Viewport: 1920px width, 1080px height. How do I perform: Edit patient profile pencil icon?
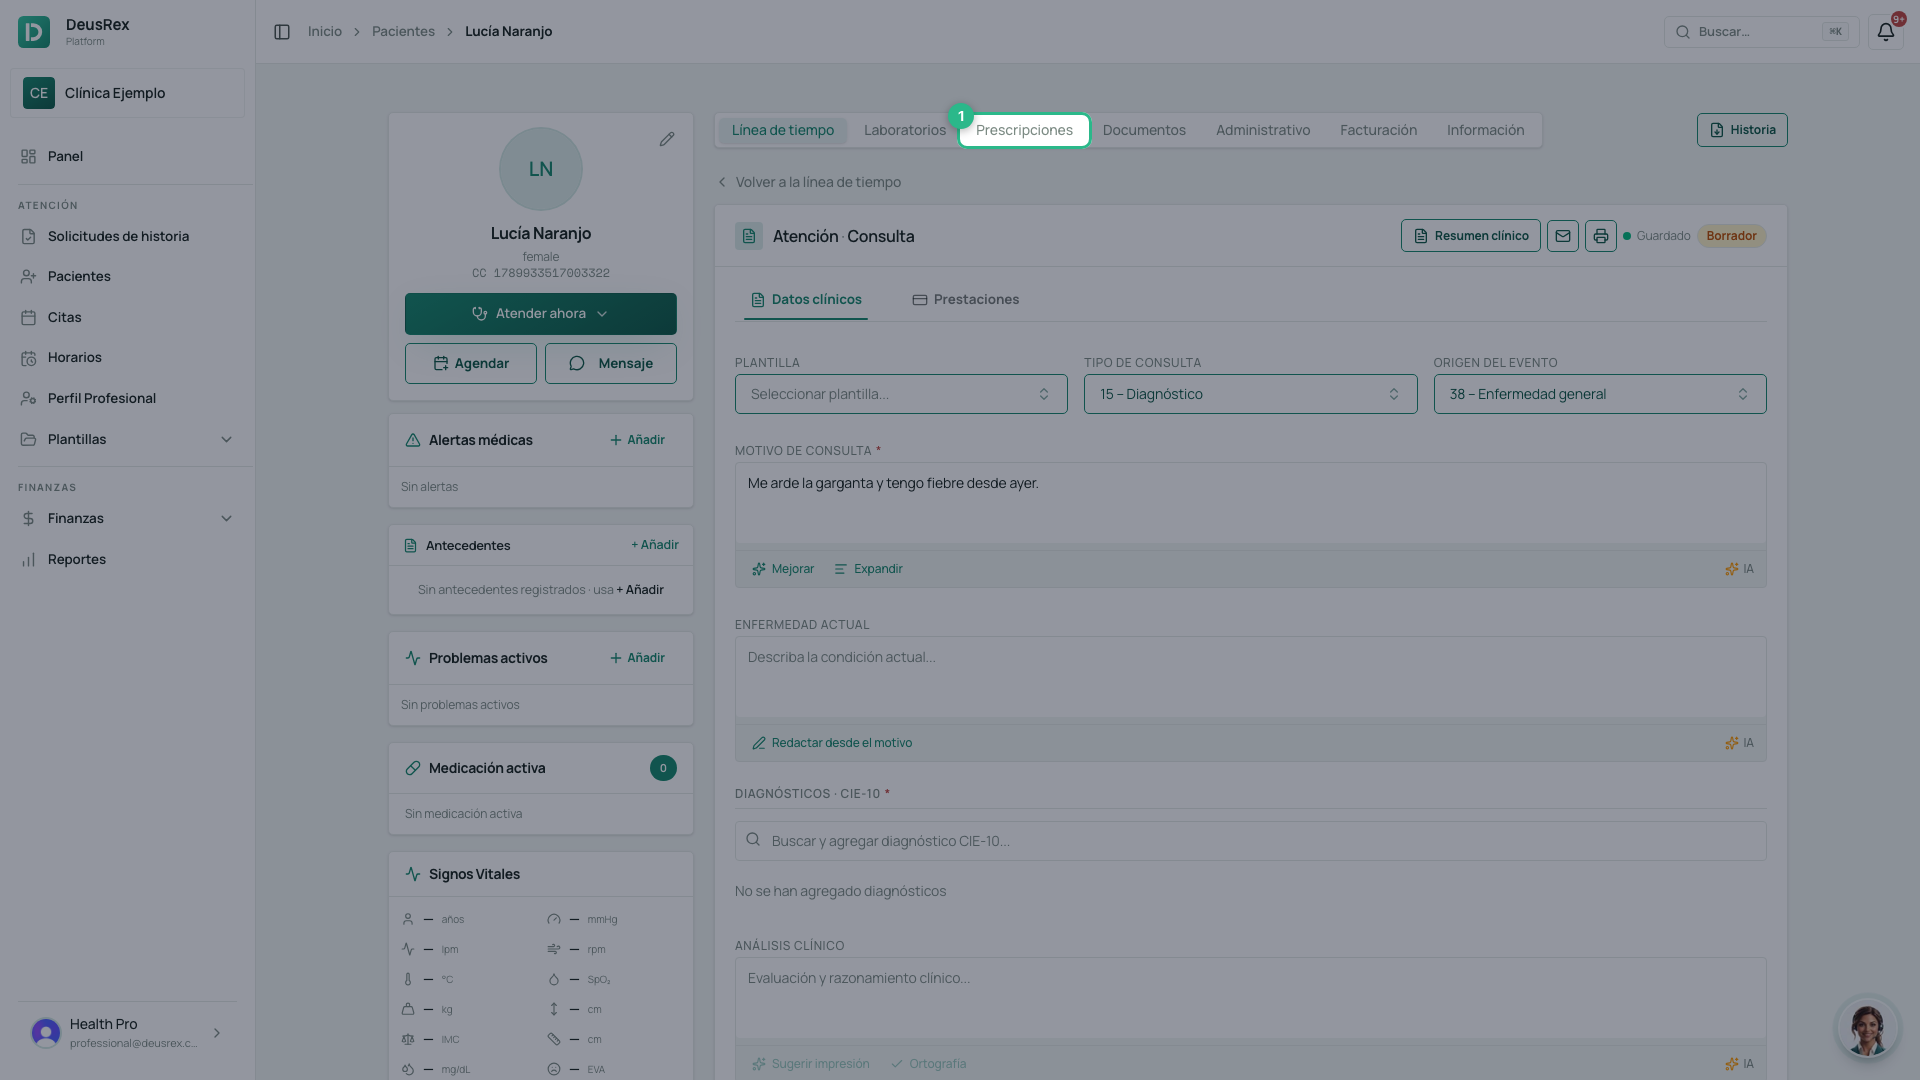click(x=667, y=139)
